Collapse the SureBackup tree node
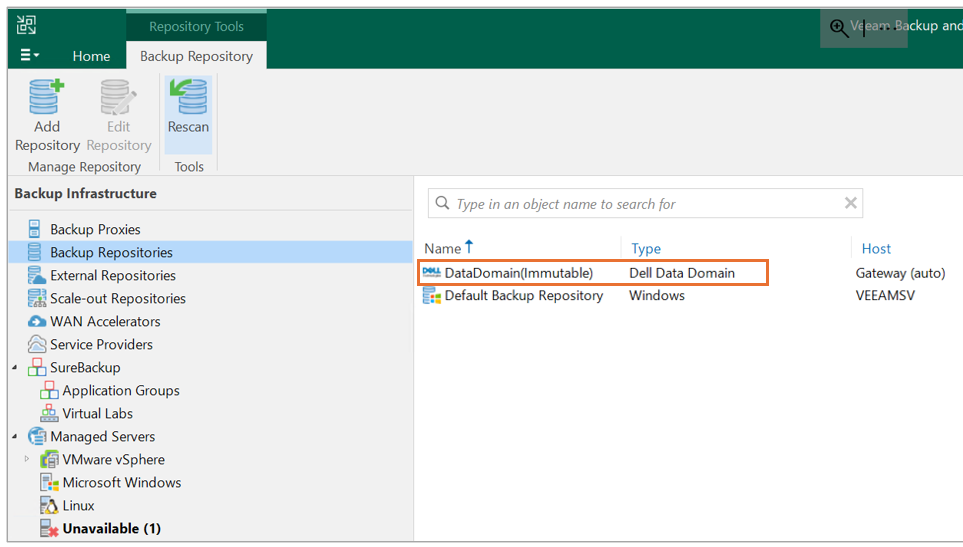The width and height of the screenshot is (963, 547). click(x=15, y=368)
